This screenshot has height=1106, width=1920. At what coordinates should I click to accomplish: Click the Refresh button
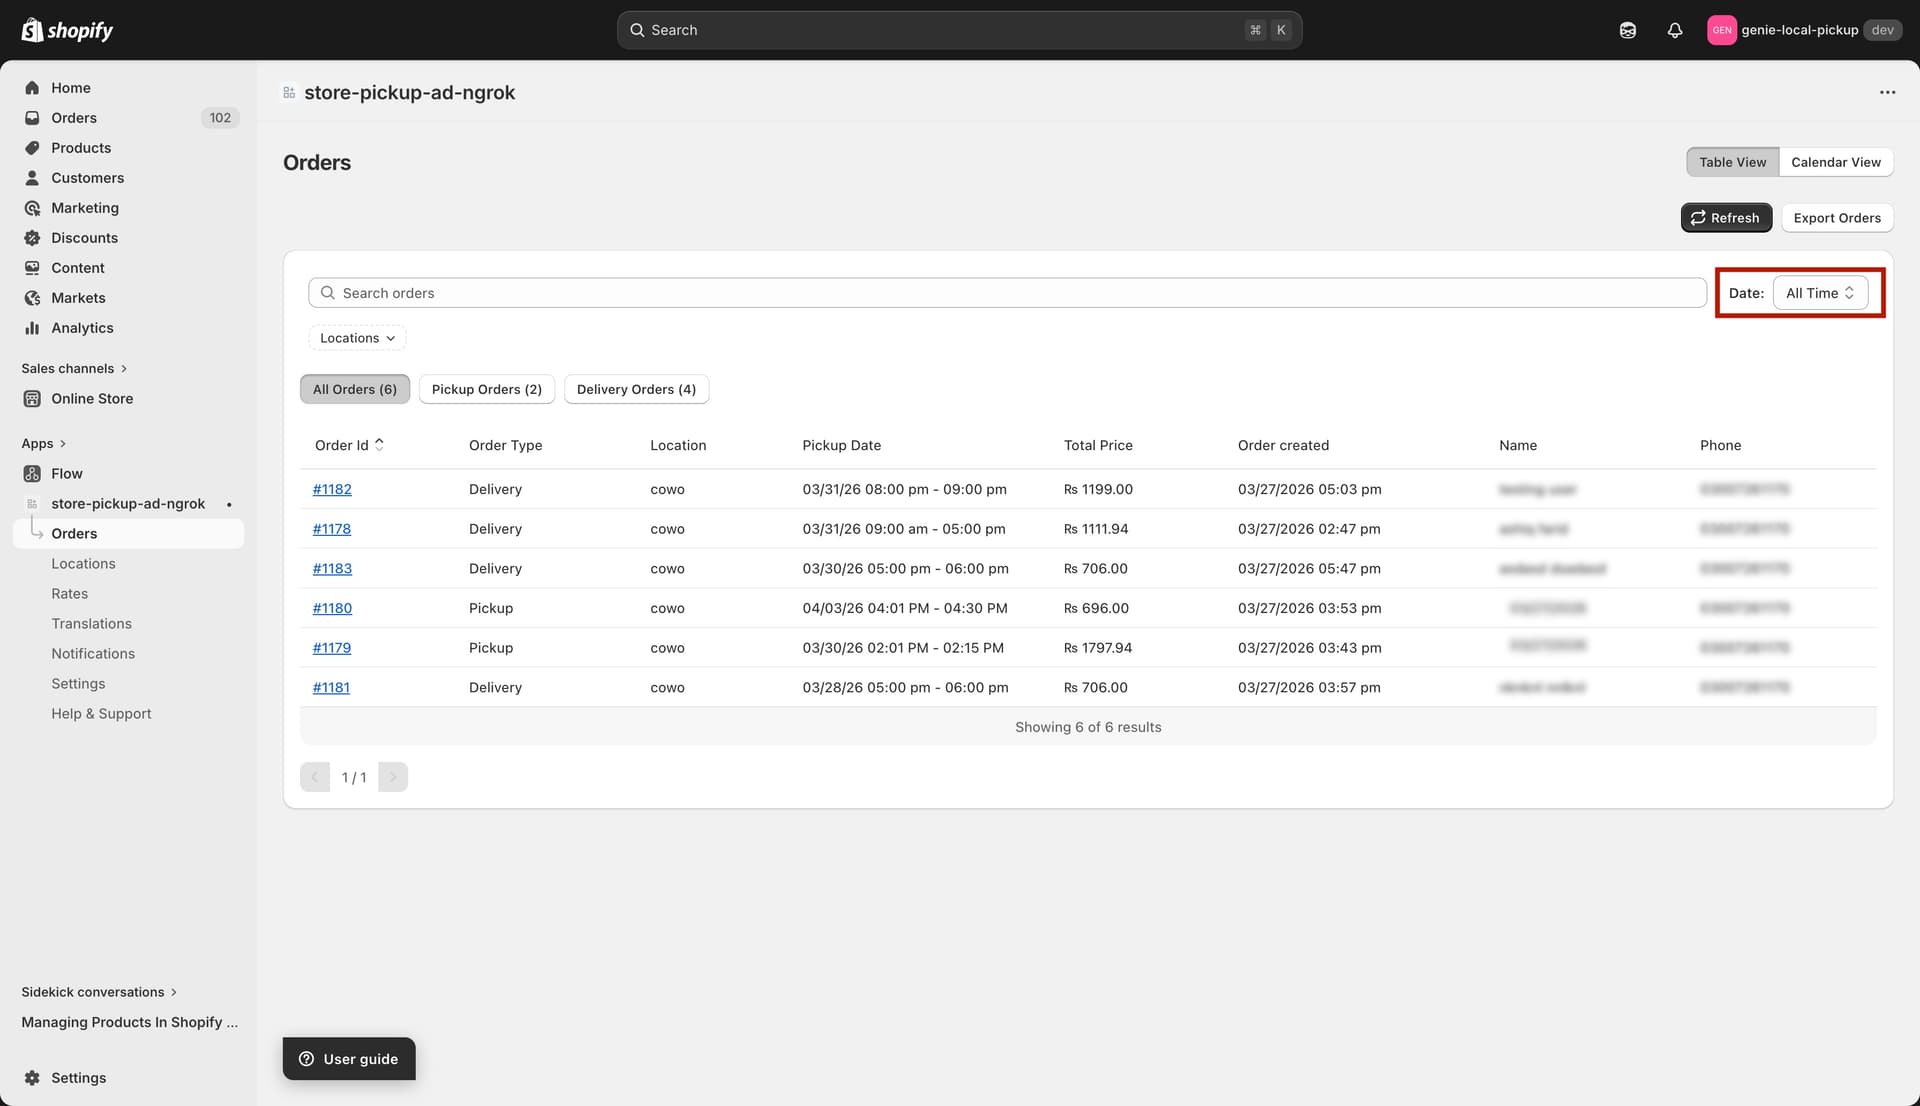[x=1726, y=217]
